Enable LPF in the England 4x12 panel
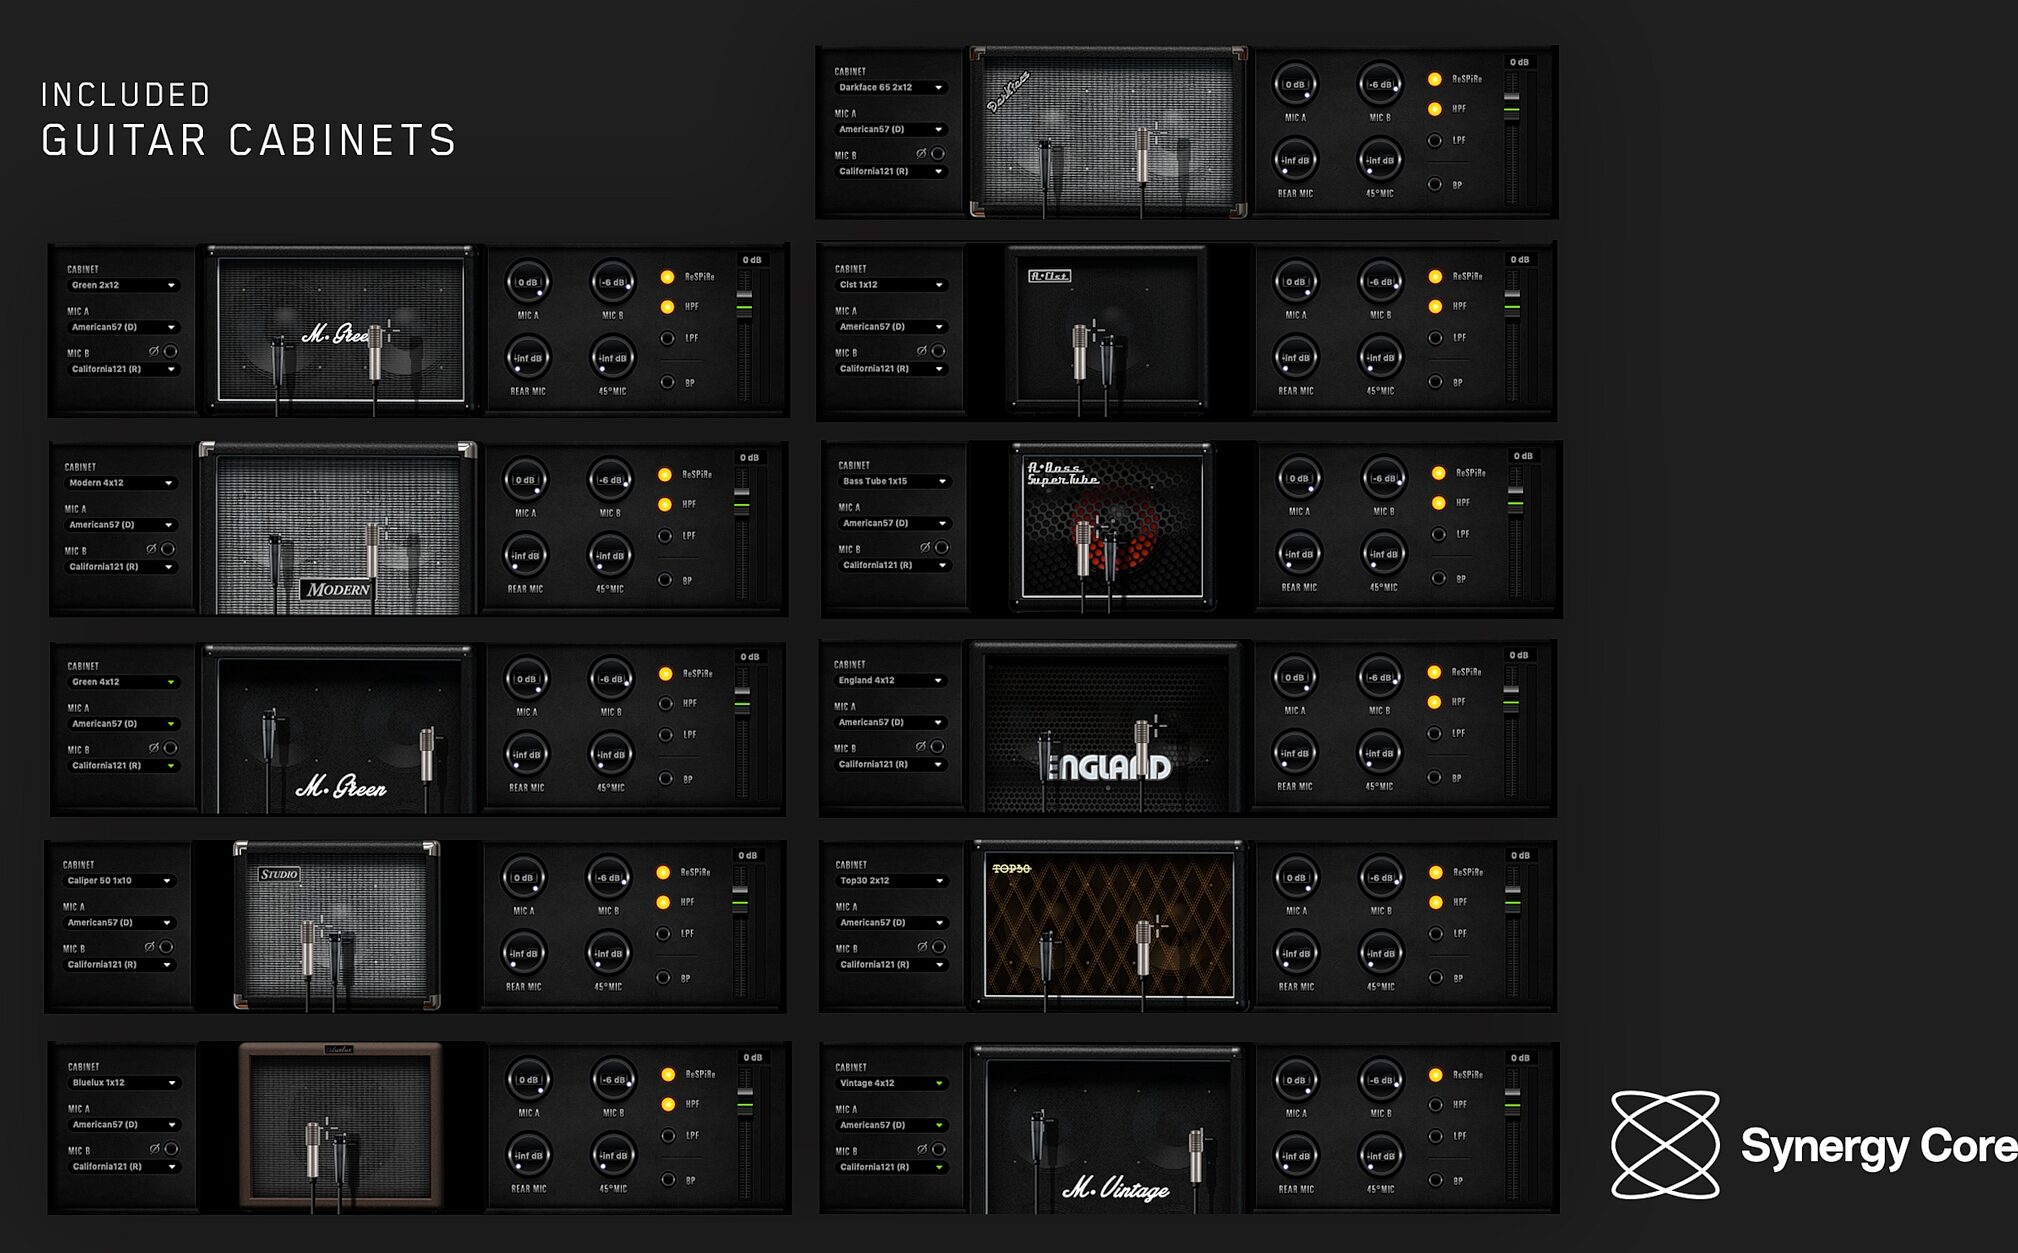 pyautogui.click(x=1434, y=733)
